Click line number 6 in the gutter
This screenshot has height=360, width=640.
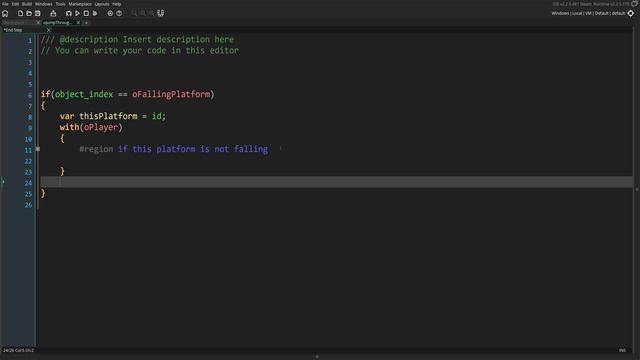[30, 95]
